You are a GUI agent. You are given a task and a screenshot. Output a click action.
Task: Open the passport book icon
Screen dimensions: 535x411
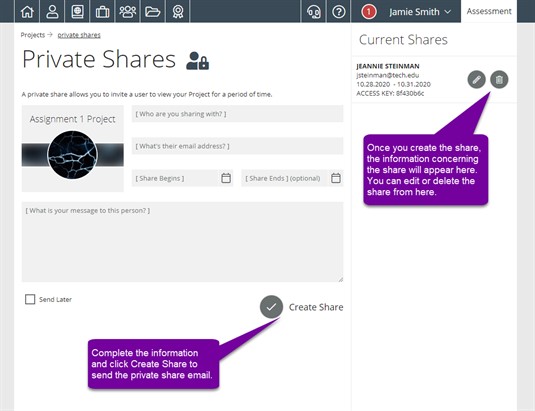77,12
